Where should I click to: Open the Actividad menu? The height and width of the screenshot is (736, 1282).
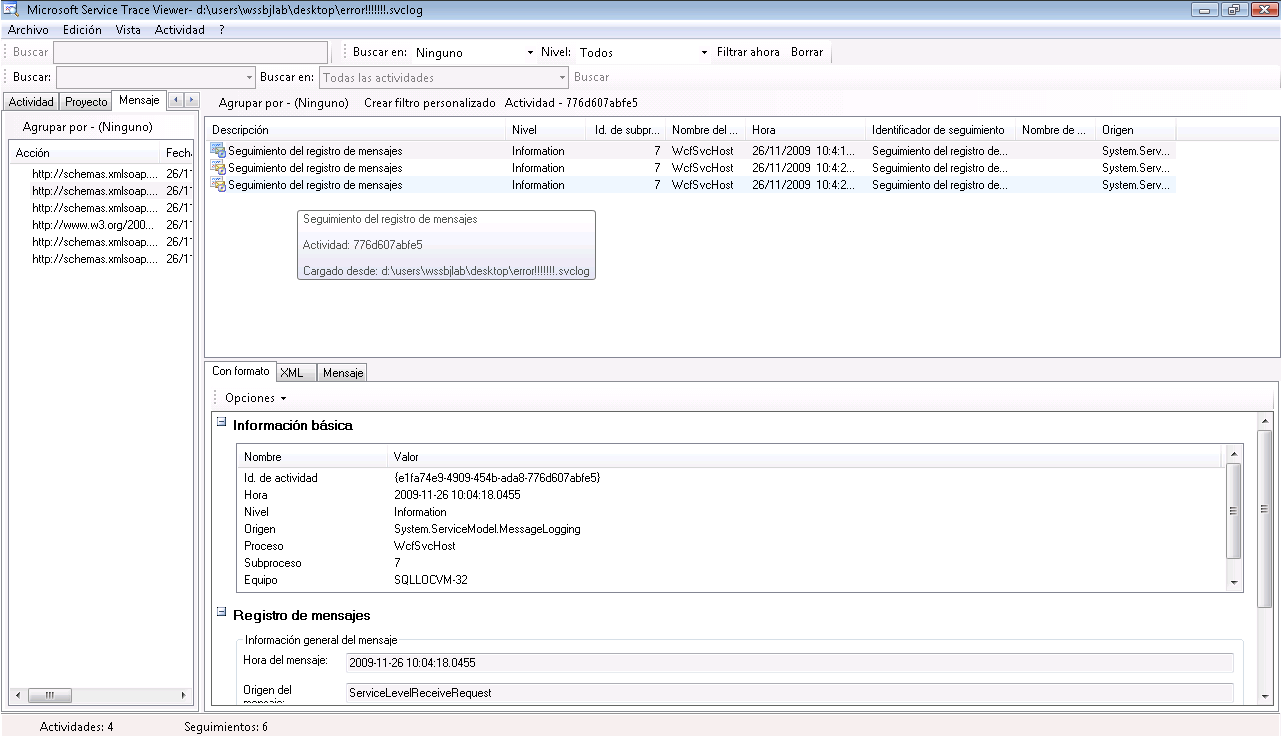tap(180, 30)
